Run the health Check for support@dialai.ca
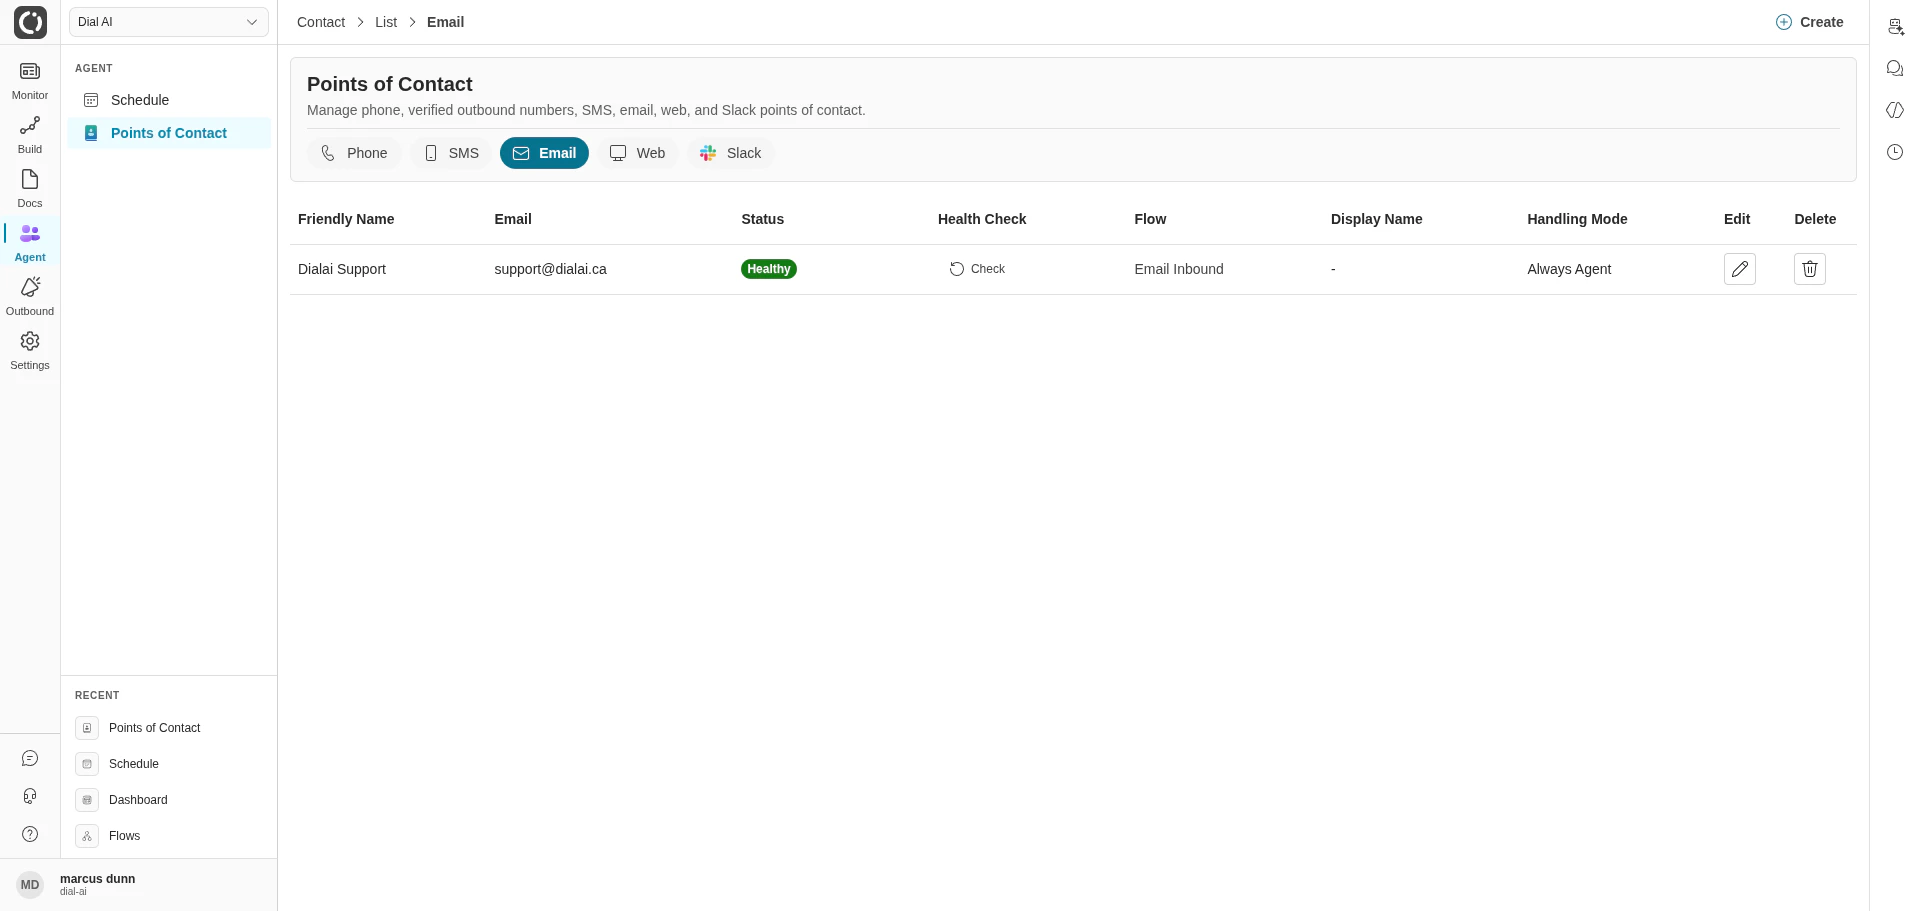The image size is (1920, 911). tap(977, 269)
